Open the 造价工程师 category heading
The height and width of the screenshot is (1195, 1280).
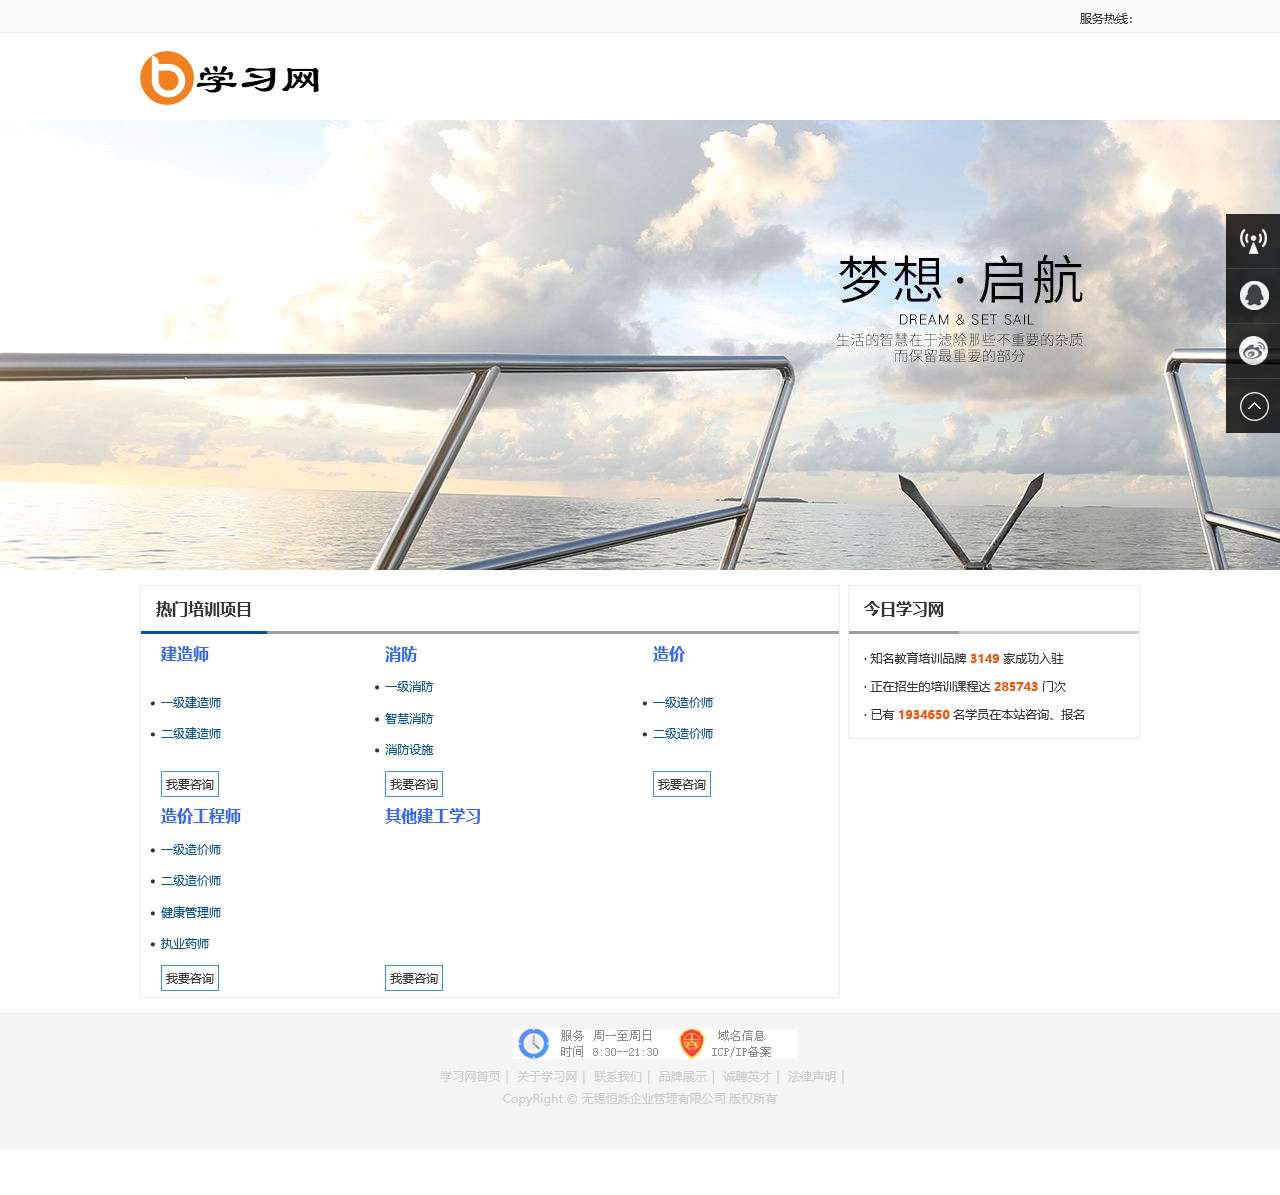[201, 816]
